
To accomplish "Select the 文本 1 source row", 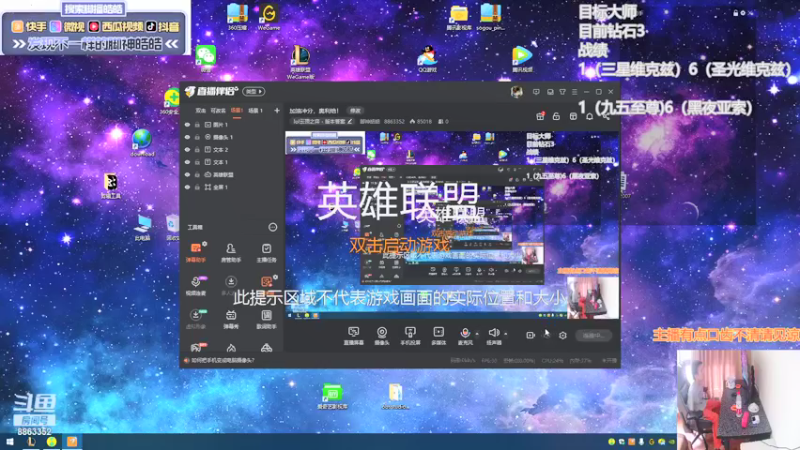I will [232, 162].
